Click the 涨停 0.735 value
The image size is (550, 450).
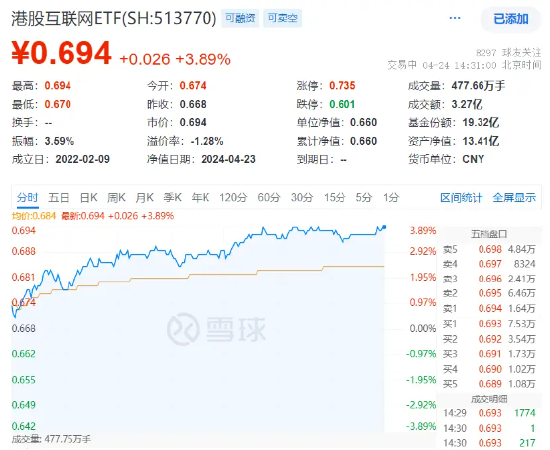click(x=342, y=86)
